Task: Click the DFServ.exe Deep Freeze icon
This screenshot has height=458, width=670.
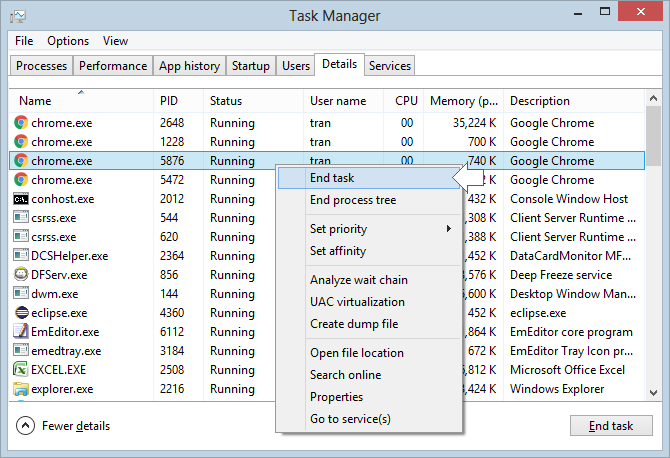Action: click(21, 274)
